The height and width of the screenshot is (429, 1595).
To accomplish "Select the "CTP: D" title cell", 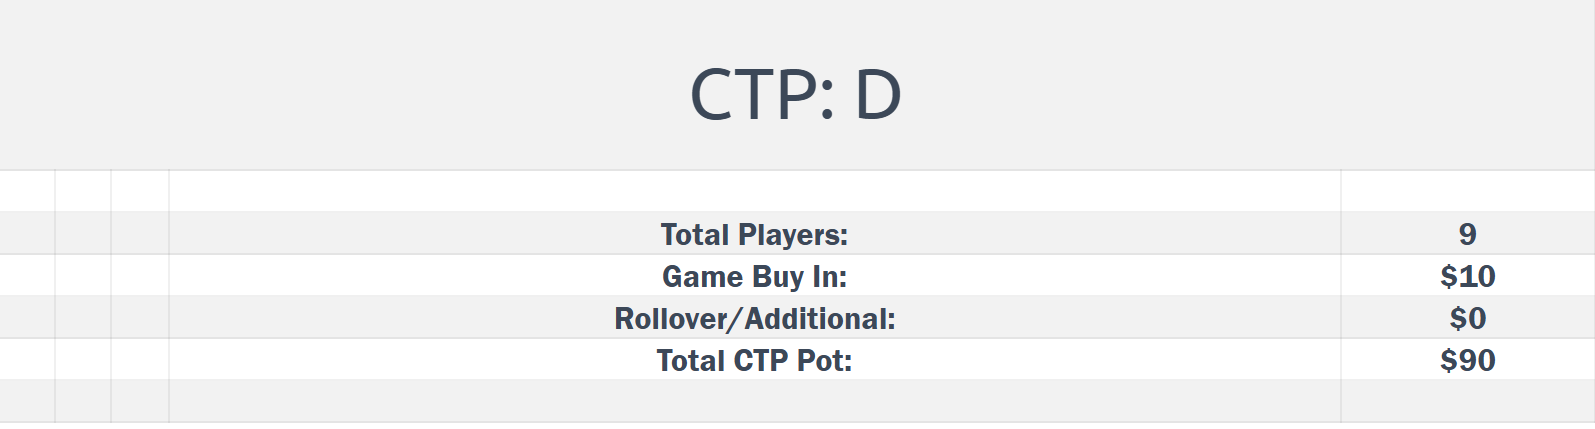I will tap(796, 94).
